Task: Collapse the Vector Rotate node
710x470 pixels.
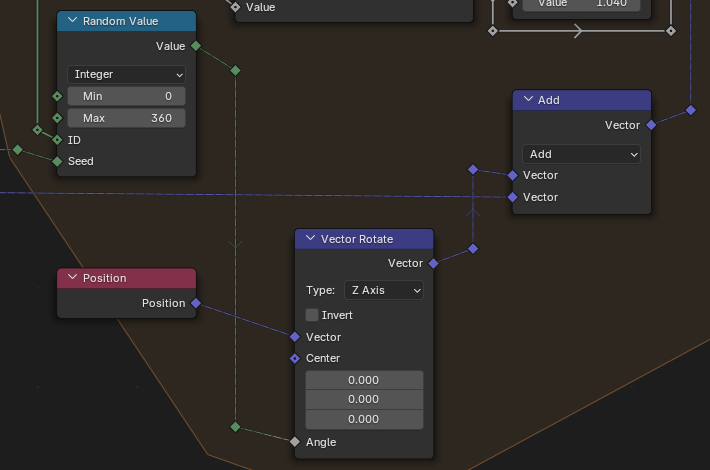Action: coord(310,238)
